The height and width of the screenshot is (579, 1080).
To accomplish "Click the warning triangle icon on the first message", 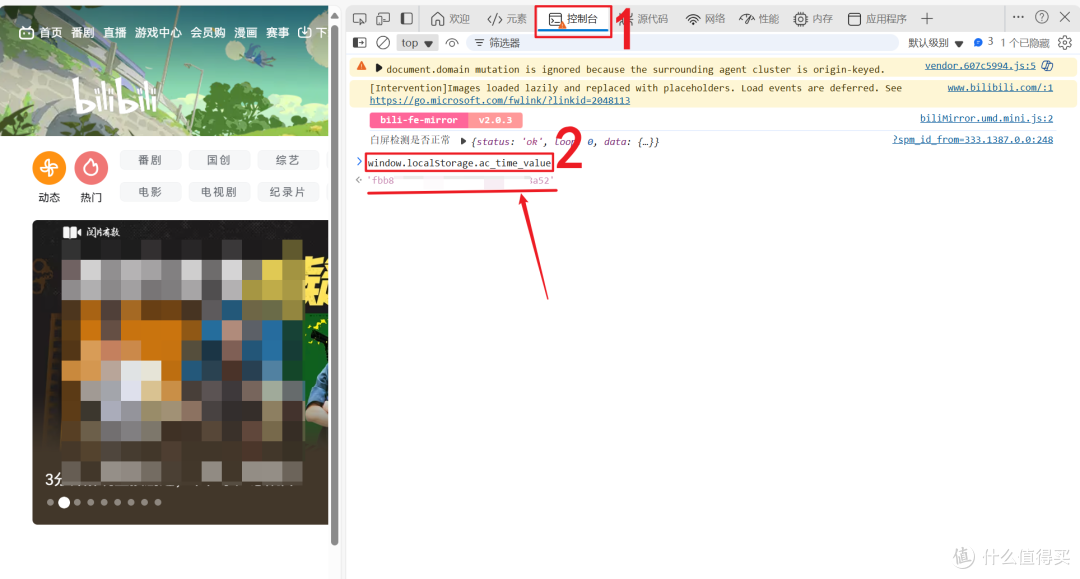I will tap(362, 67).
